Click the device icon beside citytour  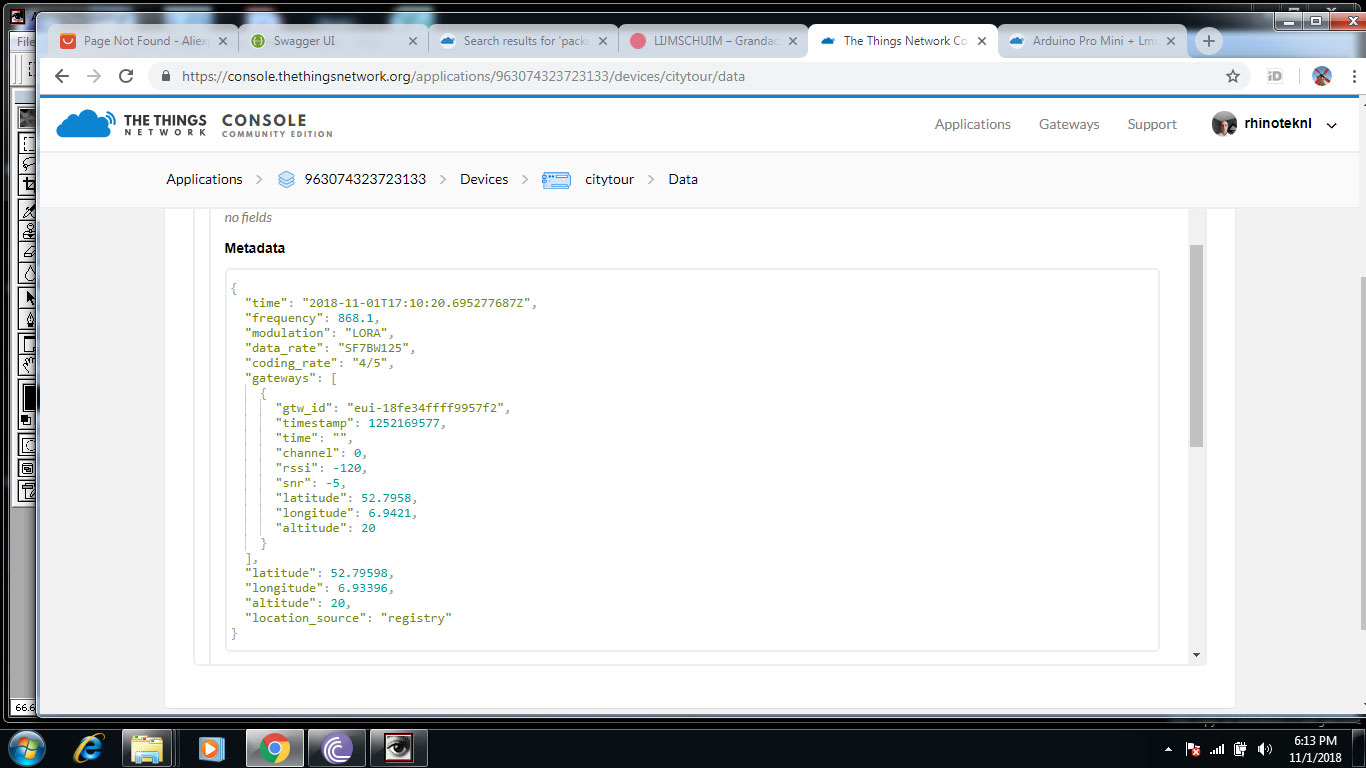pos(556,180)
